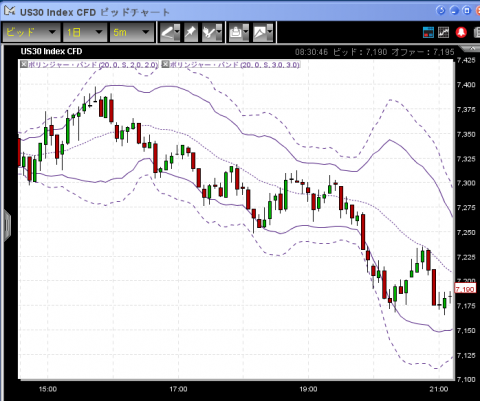The image size is (480, 401).
Task: Click the app logo in title bar
Action: [x=9, y=11]
